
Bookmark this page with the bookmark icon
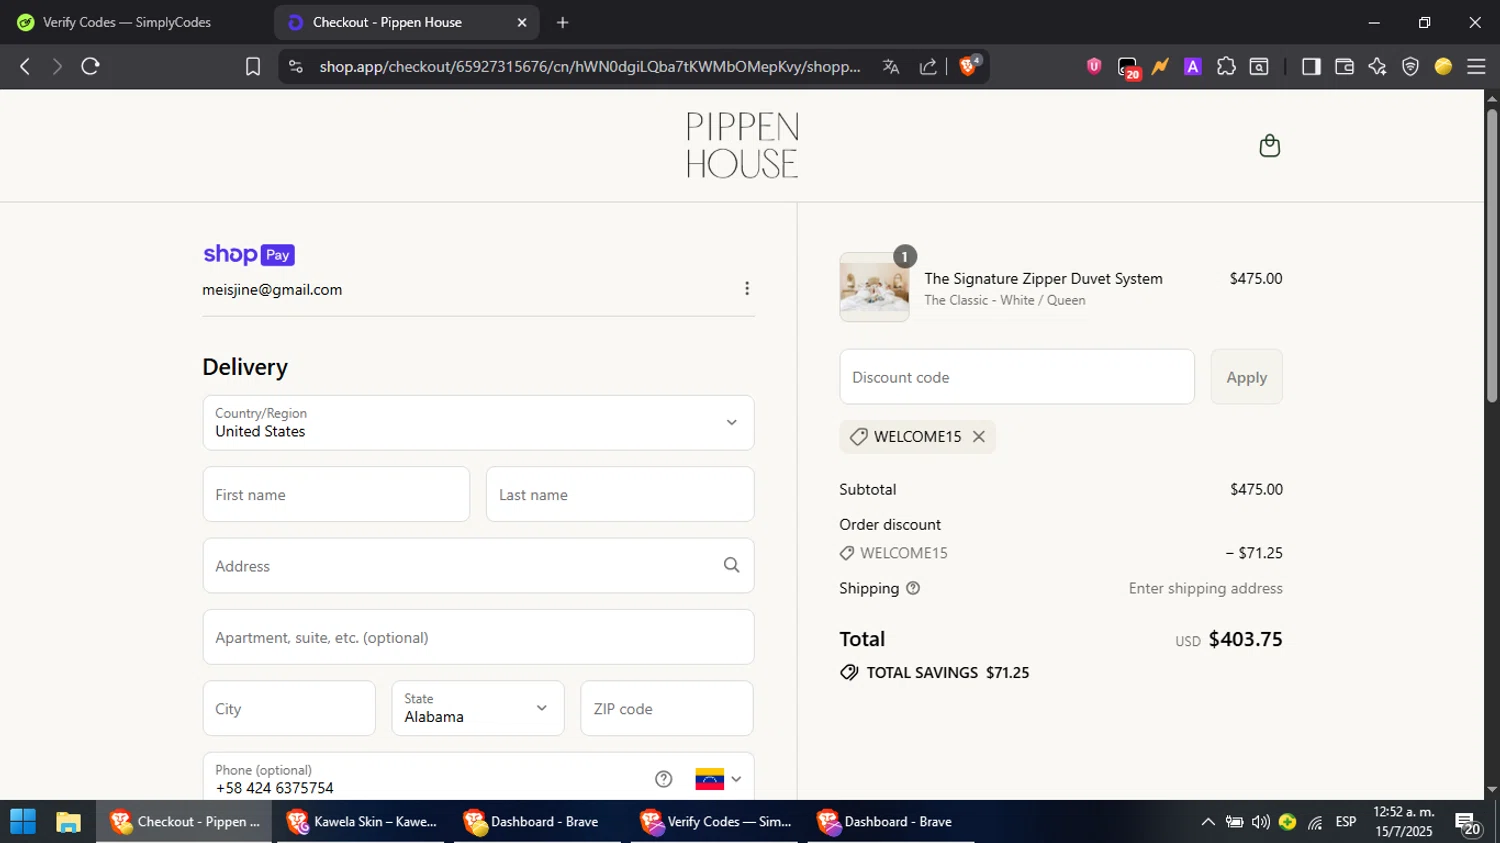[x=253, y=66]
